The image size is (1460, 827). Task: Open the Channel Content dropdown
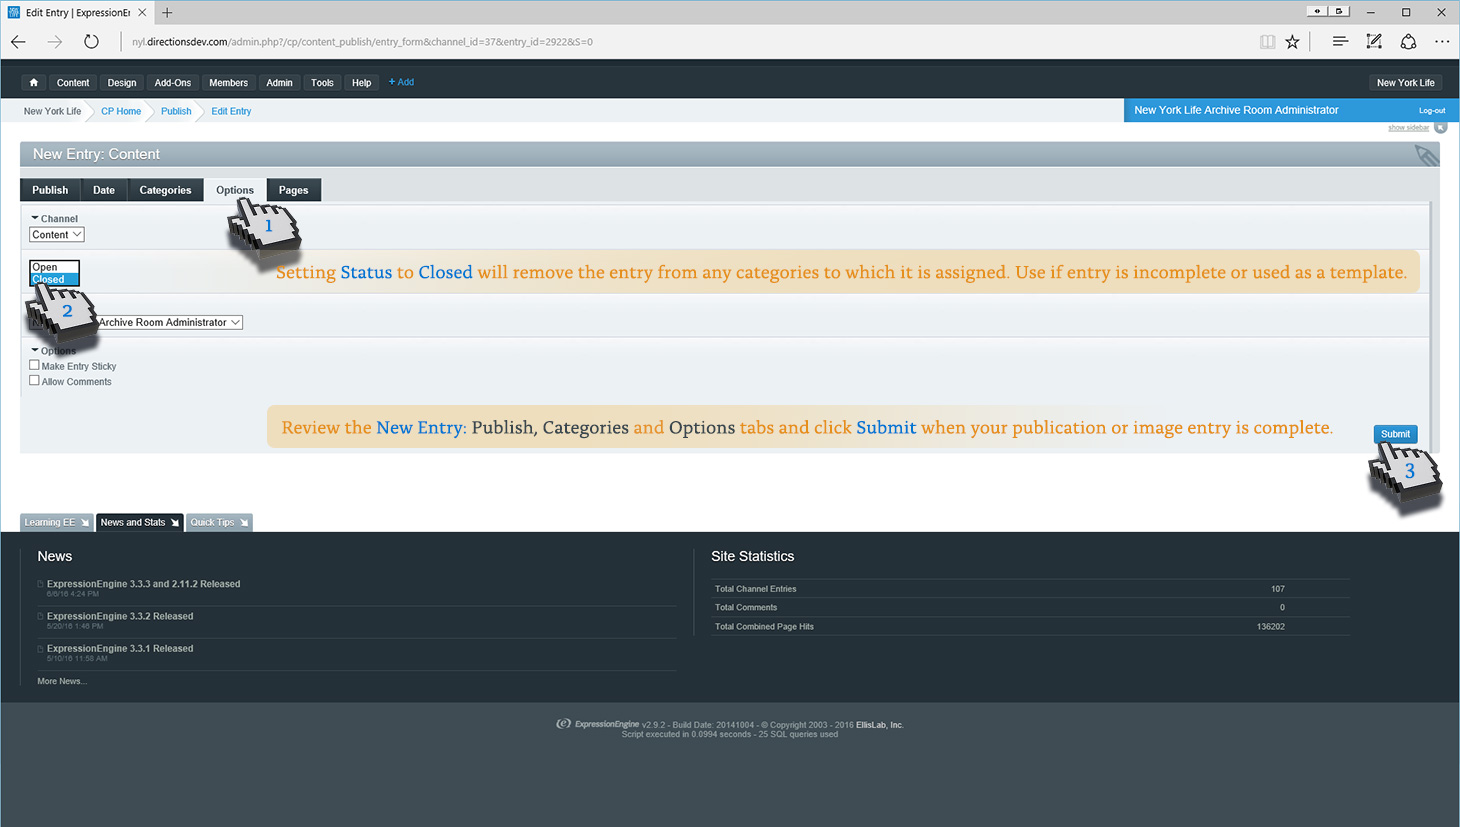(x=56, y=235)
